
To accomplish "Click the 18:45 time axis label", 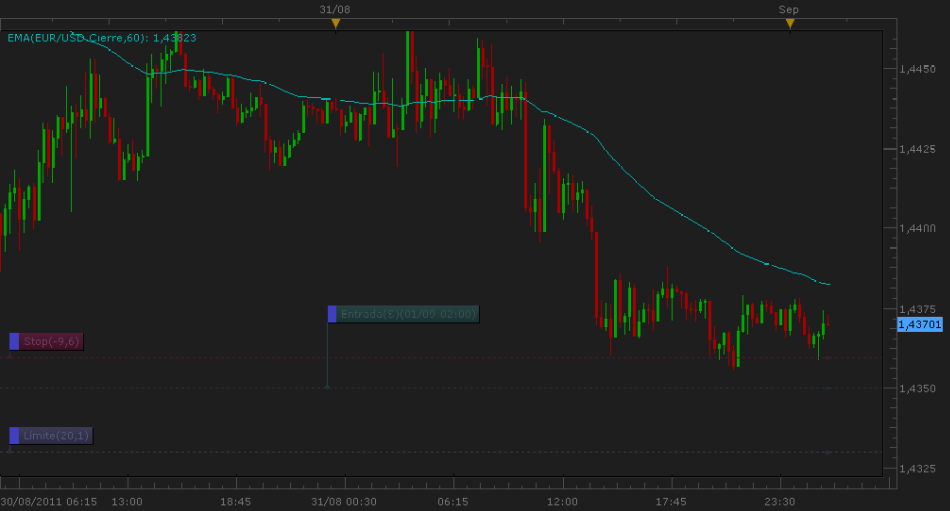I will tap(235, 502).
